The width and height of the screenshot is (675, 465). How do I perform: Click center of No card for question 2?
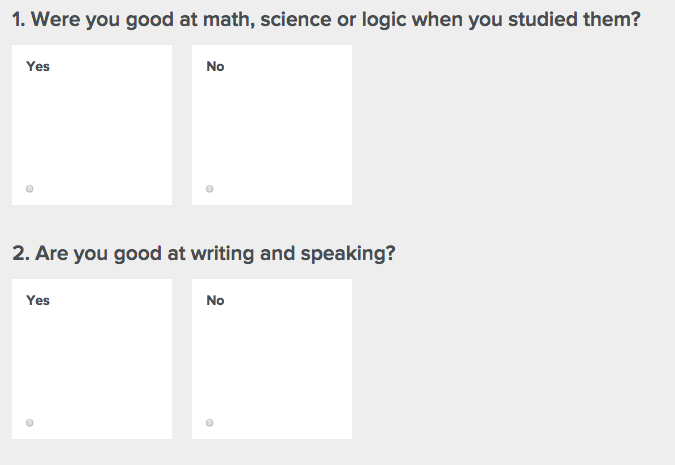(272, 359)
